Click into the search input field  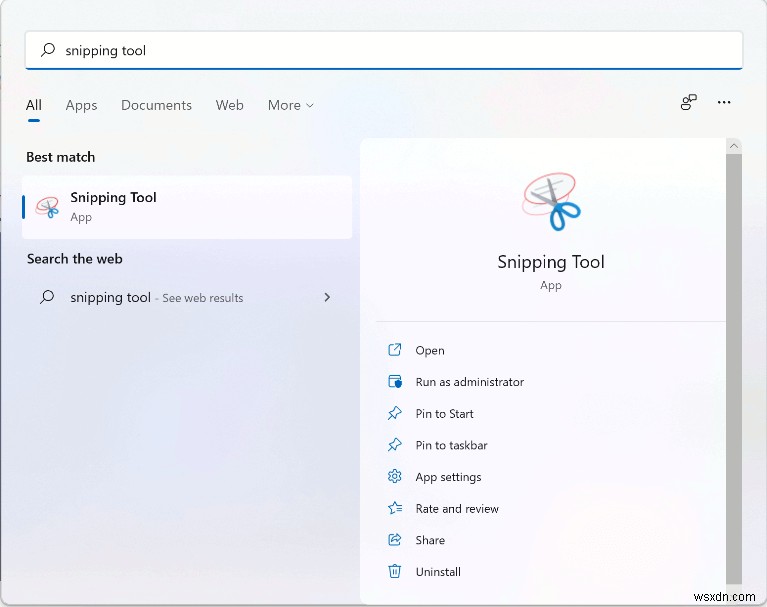tap(384, 50)
